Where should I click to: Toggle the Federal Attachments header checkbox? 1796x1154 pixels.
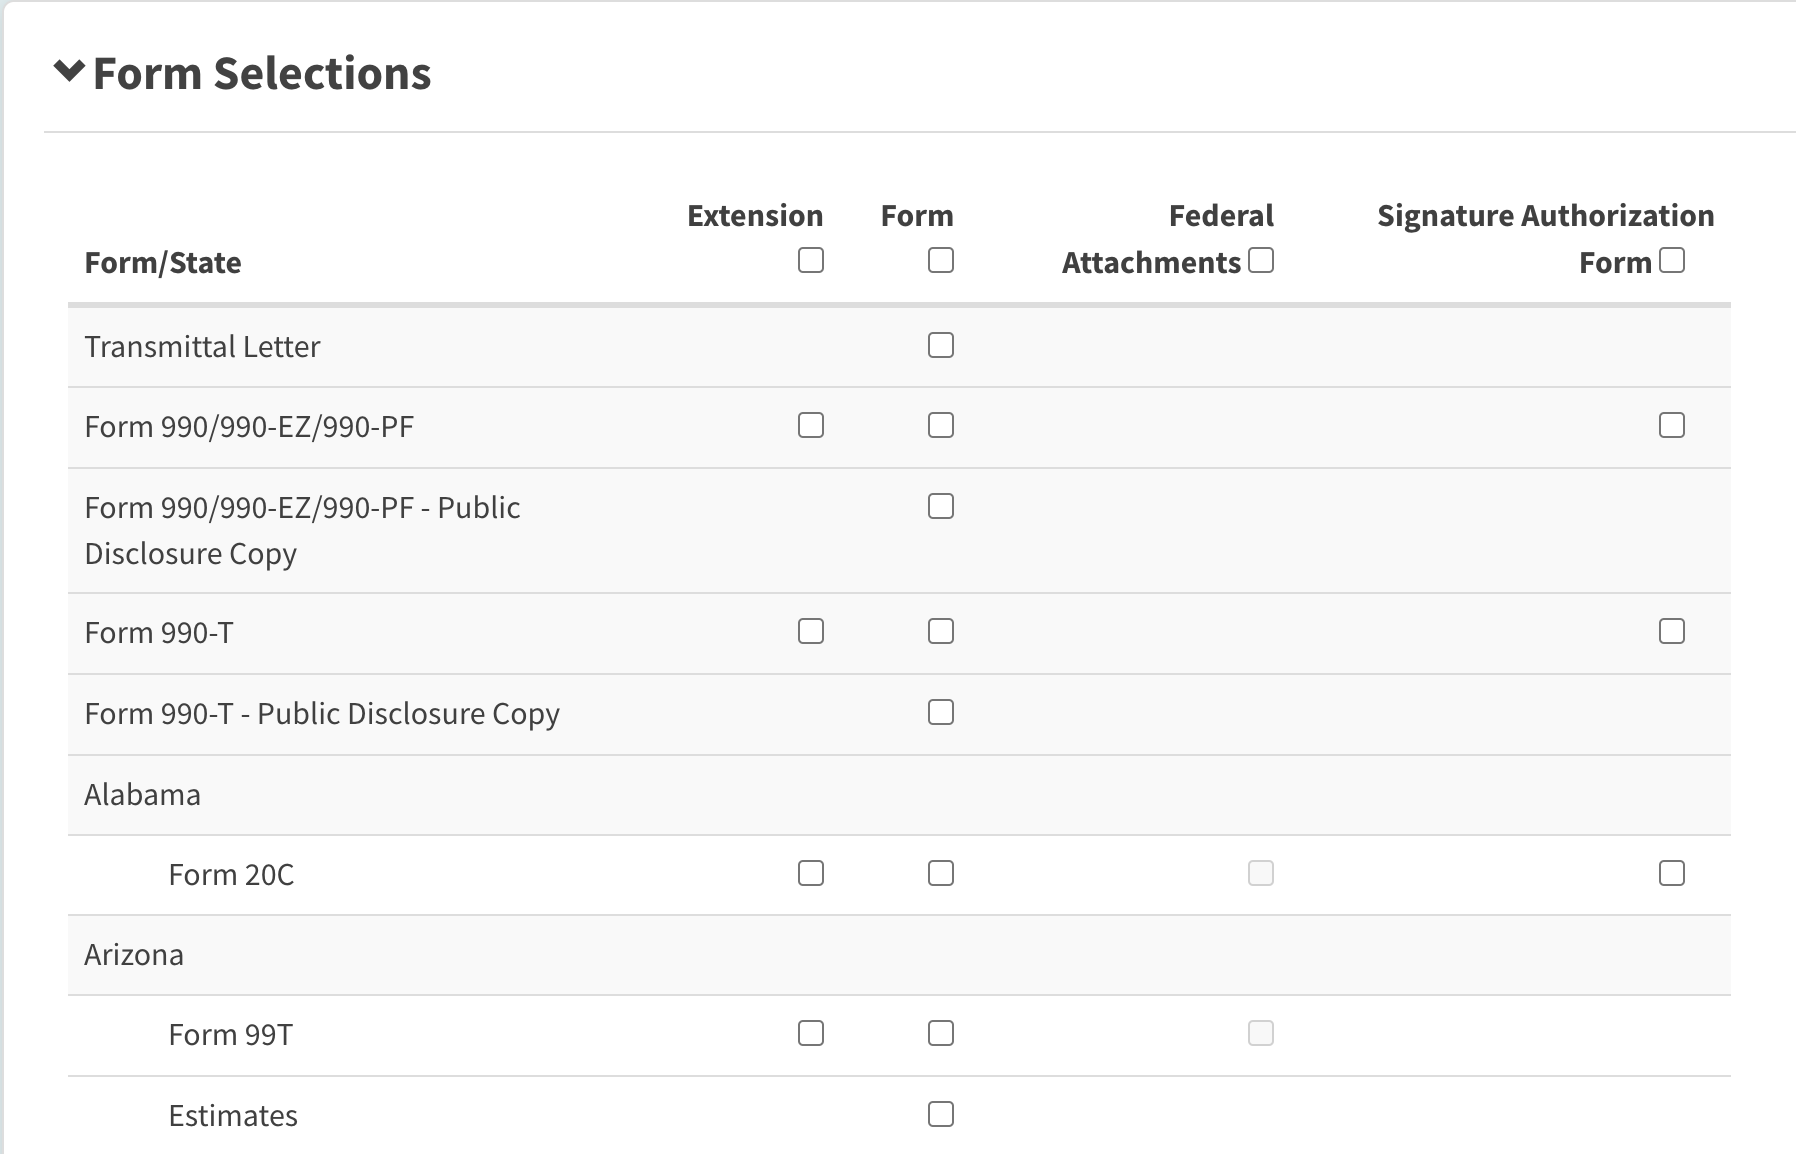1261,261
